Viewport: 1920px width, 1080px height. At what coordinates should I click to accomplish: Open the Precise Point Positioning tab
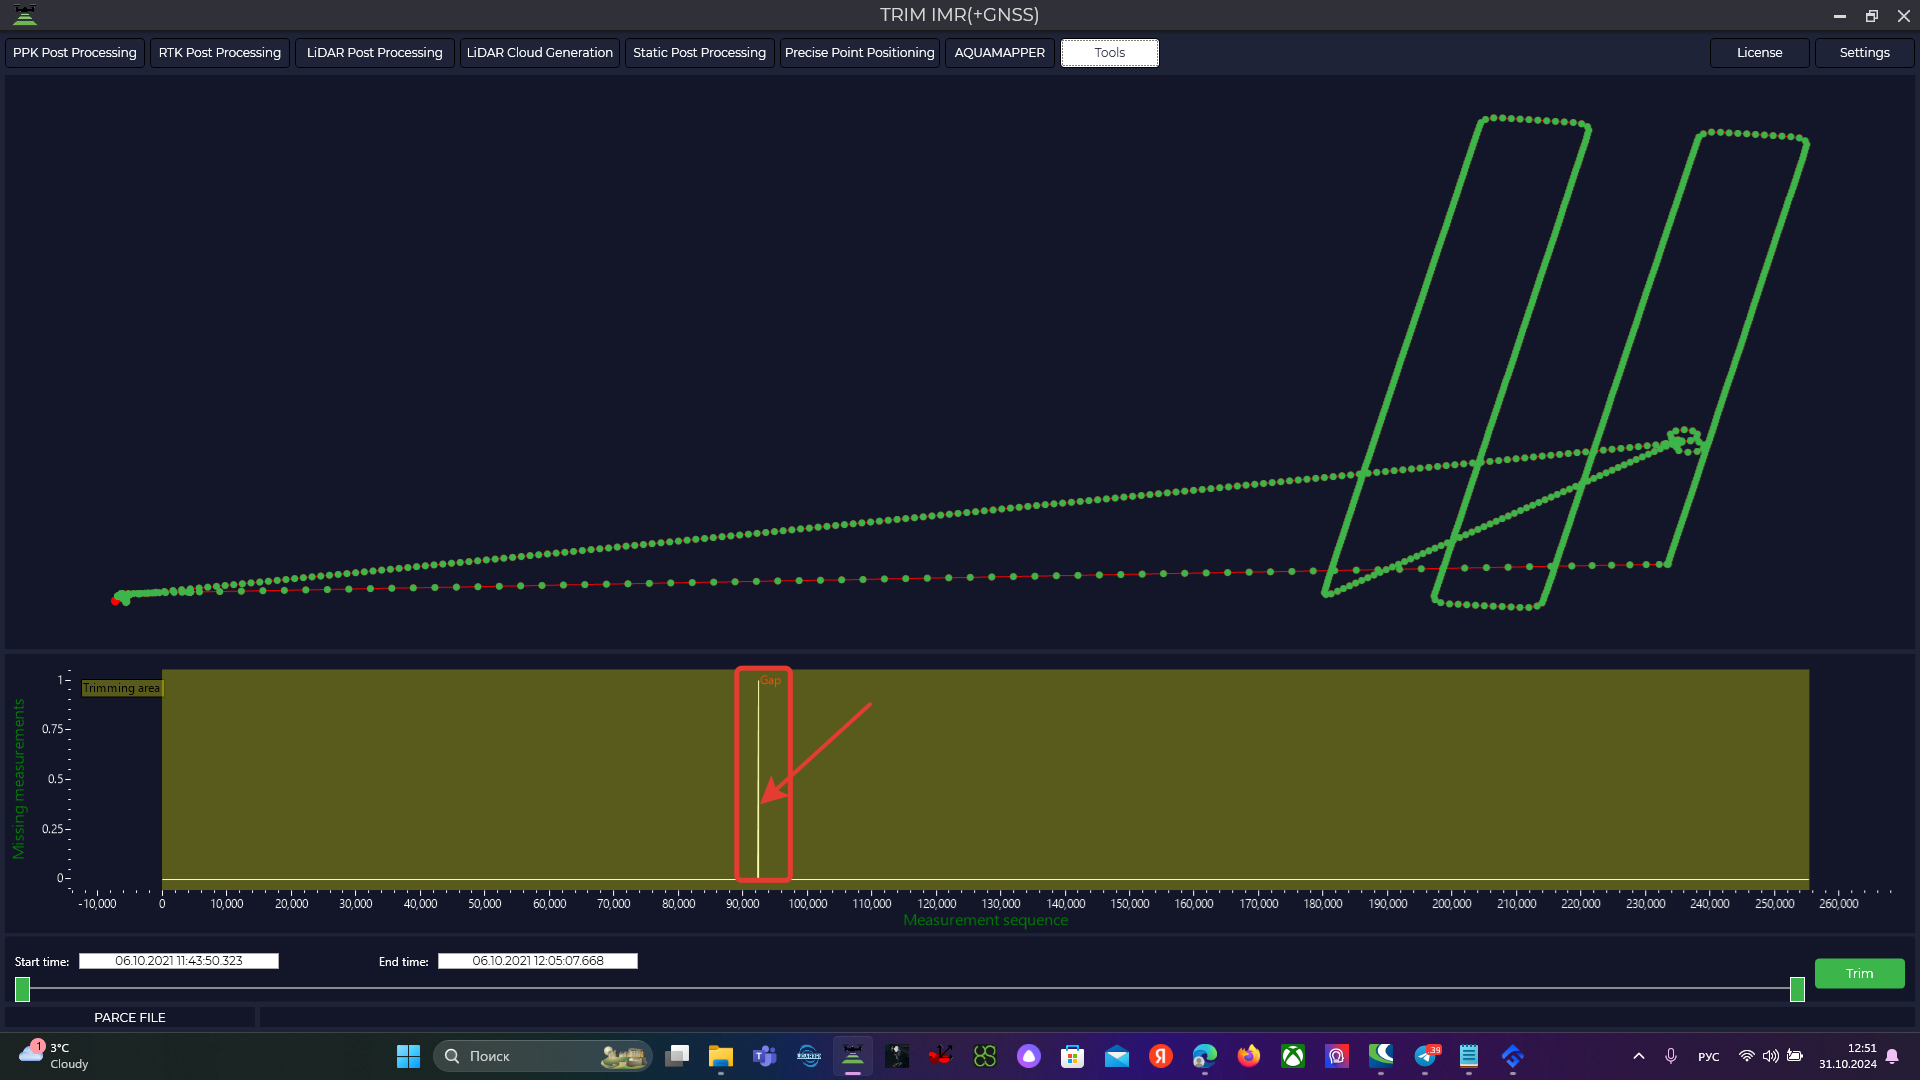(859, 53)
